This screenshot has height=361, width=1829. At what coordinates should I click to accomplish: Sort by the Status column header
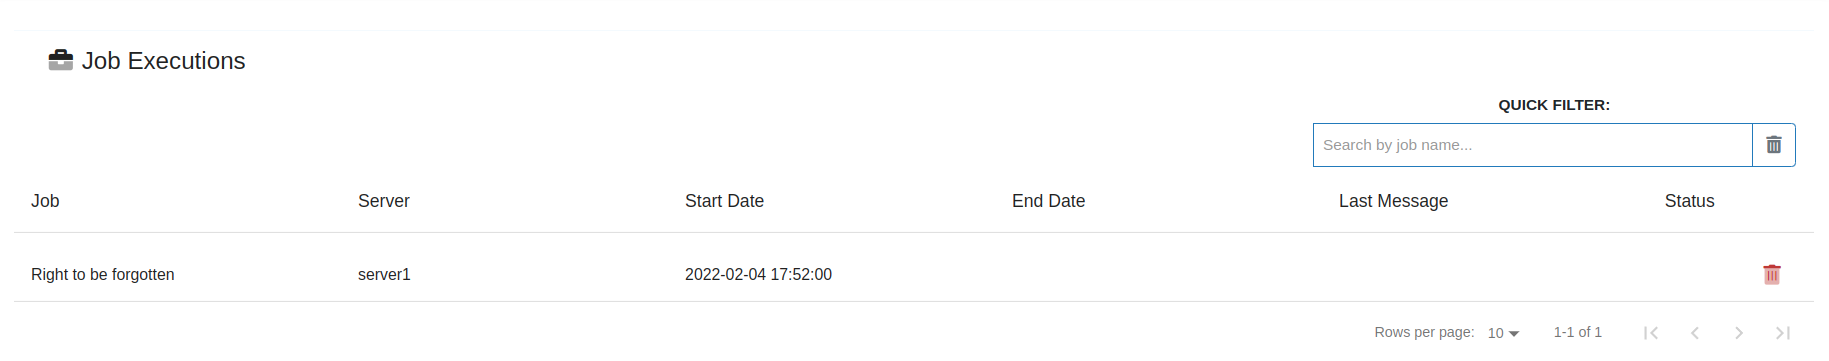click(1689, 201)
